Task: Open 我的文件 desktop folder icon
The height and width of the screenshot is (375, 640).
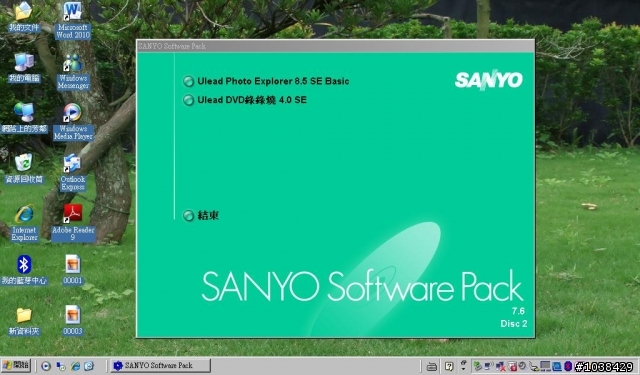Action: click(x=24, y=17)
